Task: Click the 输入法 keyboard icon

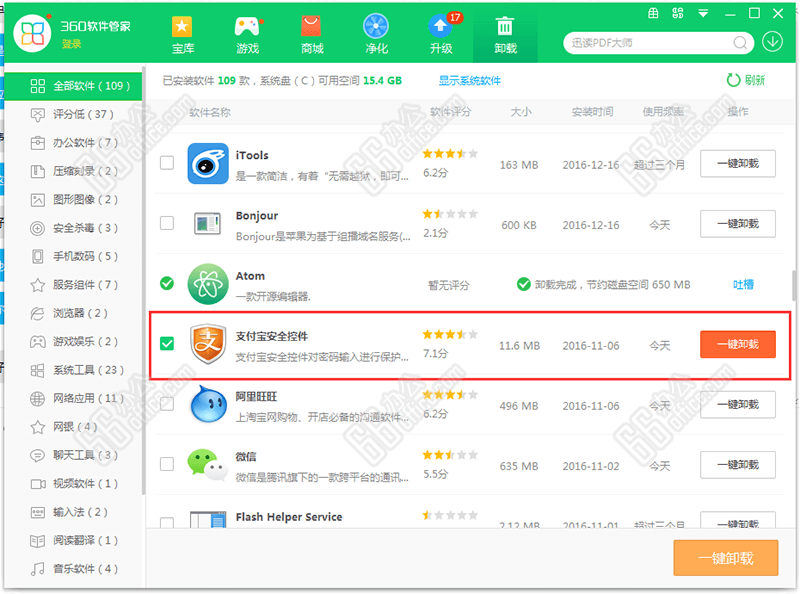Action: pos(37,512)
